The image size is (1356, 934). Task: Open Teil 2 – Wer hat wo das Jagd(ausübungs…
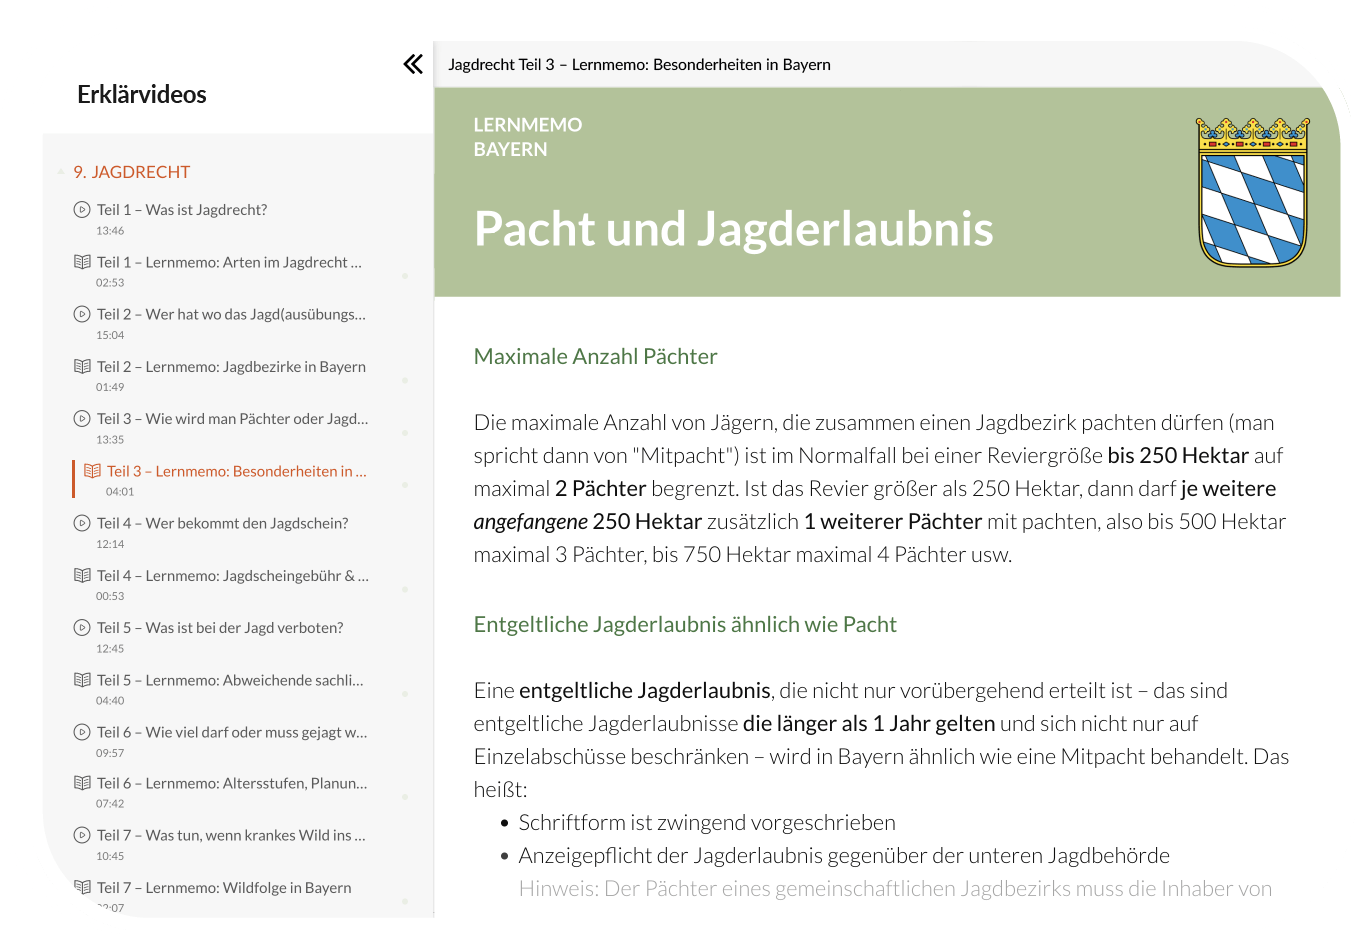click(x=231, y=314)
